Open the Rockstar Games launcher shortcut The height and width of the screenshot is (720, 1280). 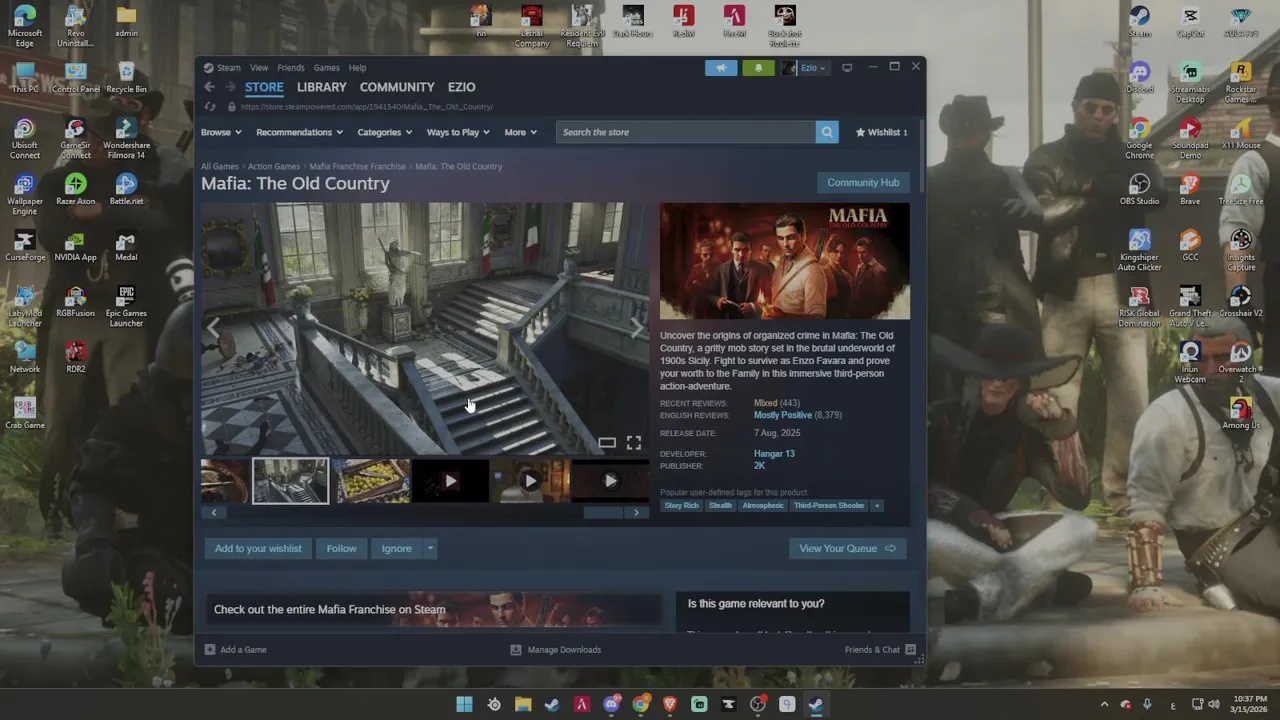coord(1240,83)
